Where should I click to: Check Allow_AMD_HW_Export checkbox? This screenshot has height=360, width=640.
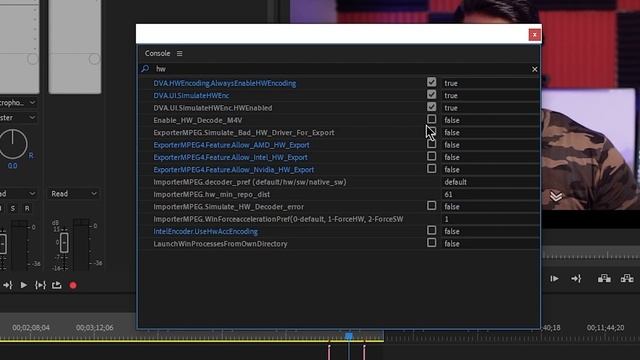[x=431, y=144]
